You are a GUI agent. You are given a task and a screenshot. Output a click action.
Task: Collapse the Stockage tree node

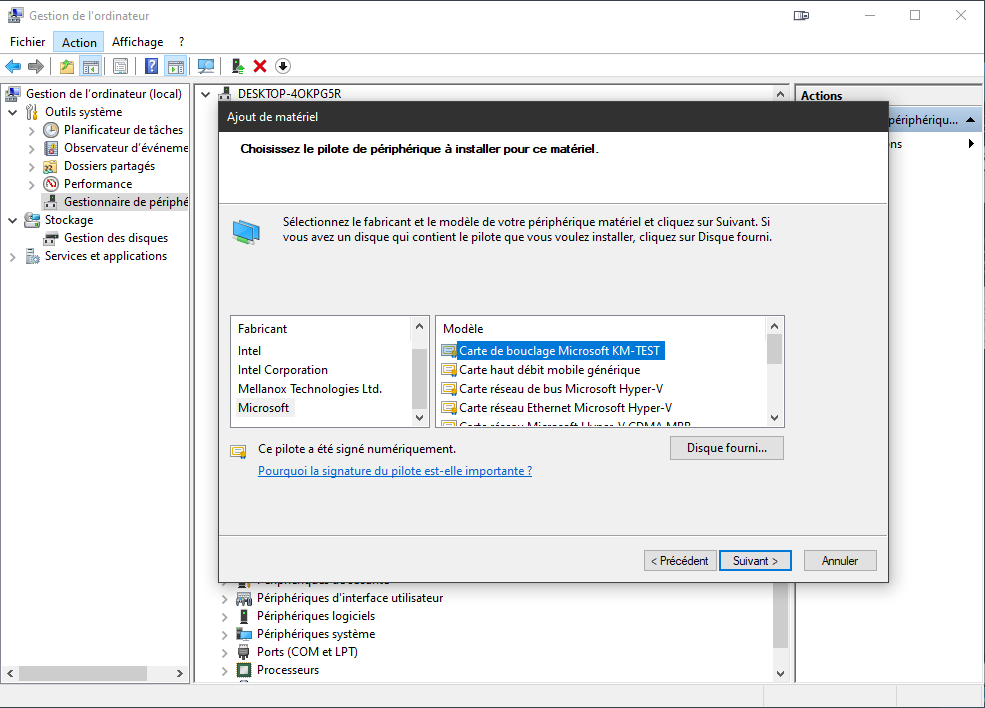point(13,221)
